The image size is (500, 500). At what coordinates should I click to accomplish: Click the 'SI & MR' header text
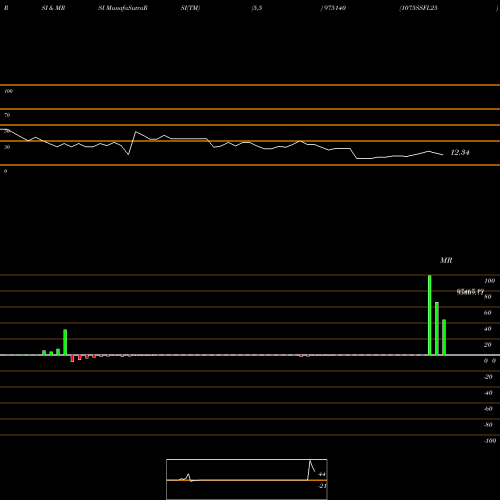(53, 8)
